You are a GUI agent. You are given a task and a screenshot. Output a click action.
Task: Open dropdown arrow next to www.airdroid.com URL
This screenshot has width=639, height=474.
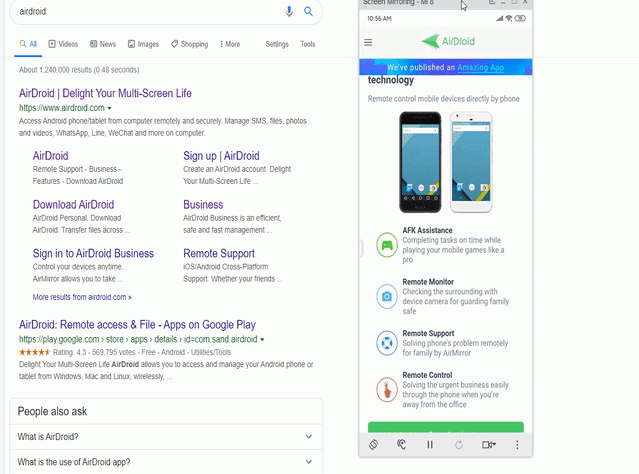click(x=109, y=108)
